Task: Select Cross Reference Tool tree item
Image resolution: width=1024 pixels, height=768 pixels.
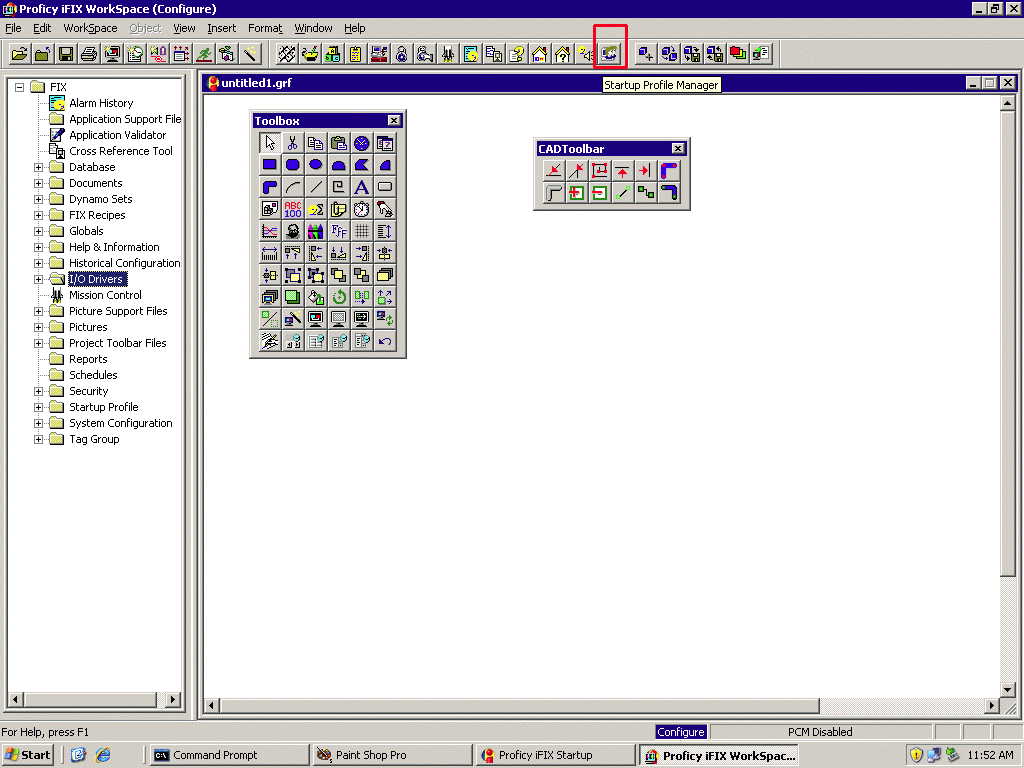Action: pos(121,151)
